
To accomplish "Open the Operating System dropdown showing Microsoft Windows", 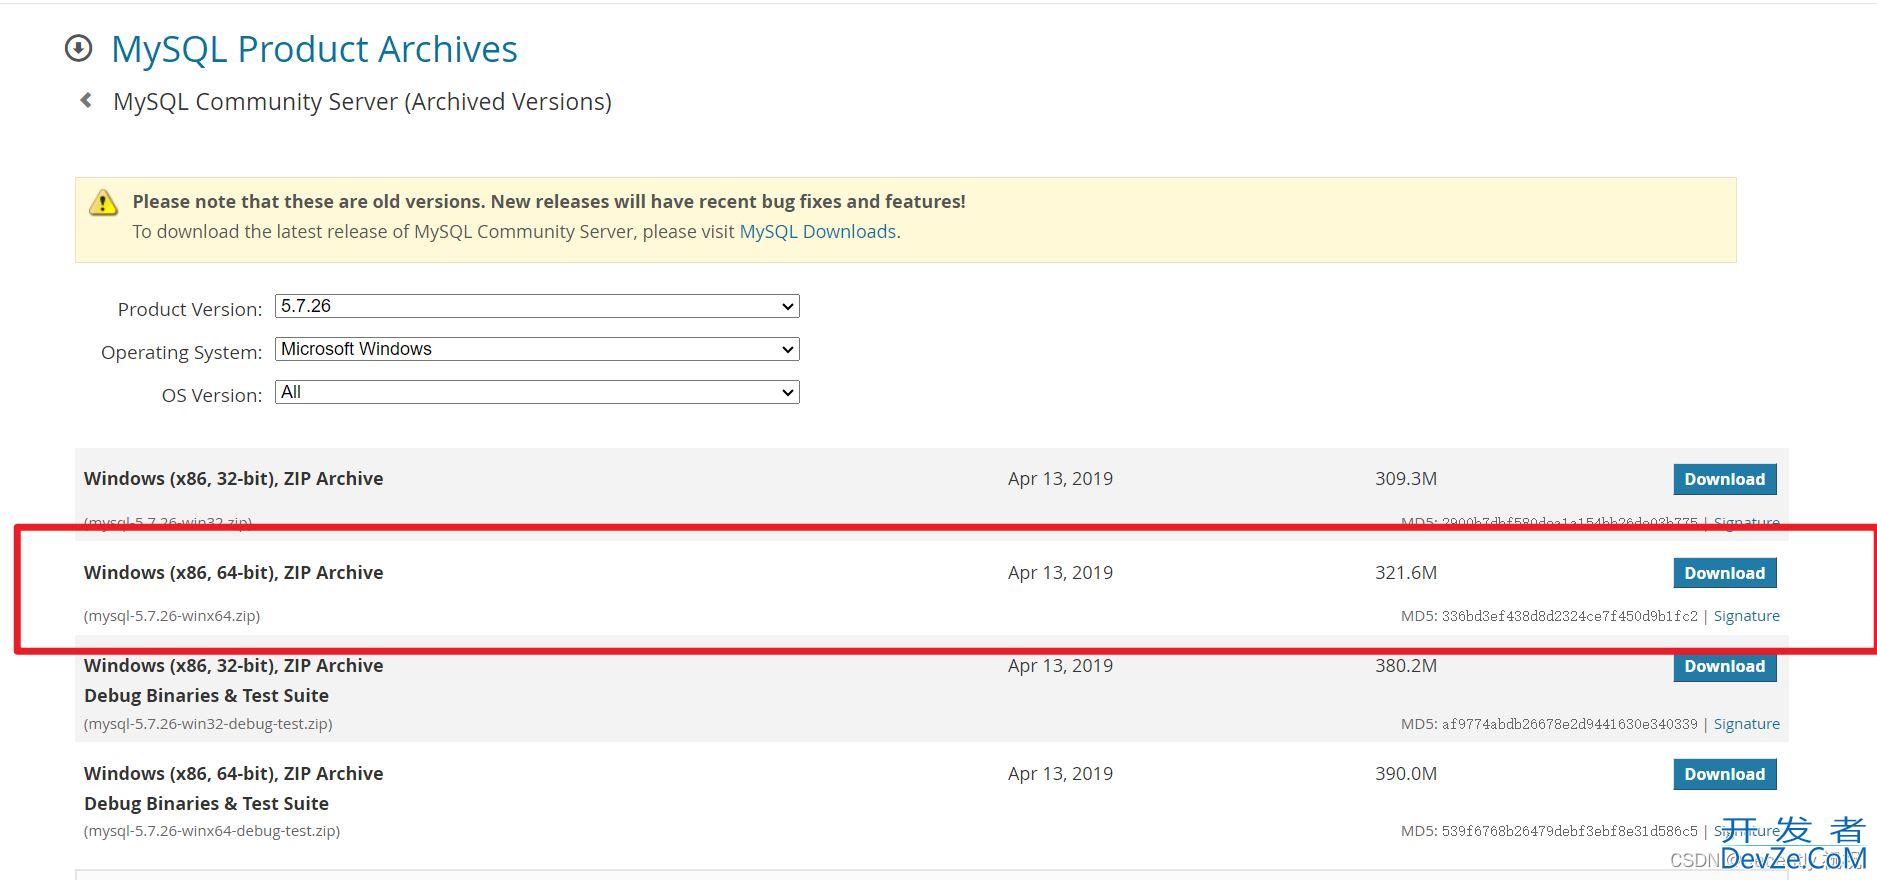I will pyautogui.click(x=537, y=349).
